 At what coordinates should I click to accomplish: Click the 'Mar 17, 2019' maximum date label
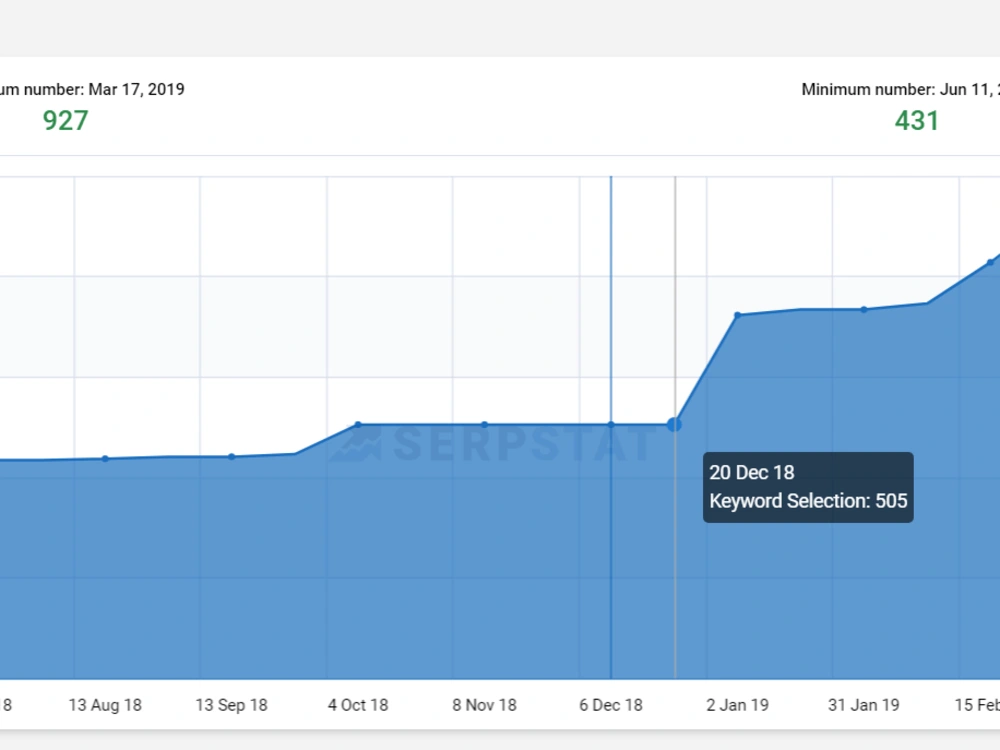[136, 89]
